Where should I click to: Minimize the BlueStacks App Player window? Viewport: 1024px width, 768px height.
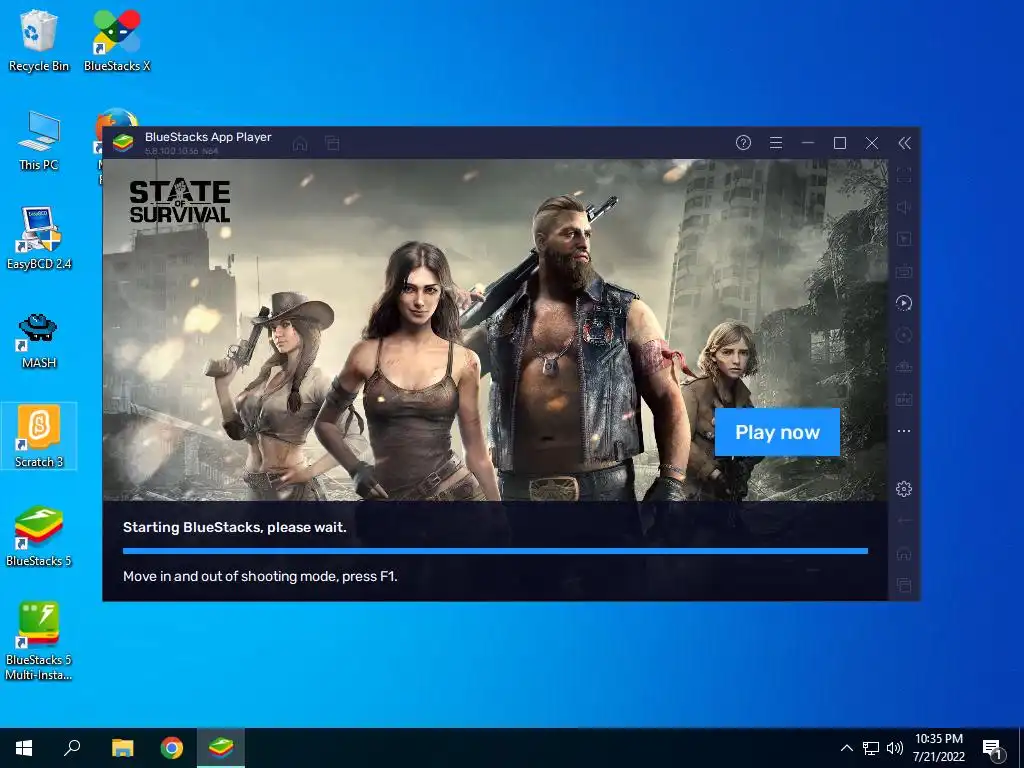coord(808,143)
